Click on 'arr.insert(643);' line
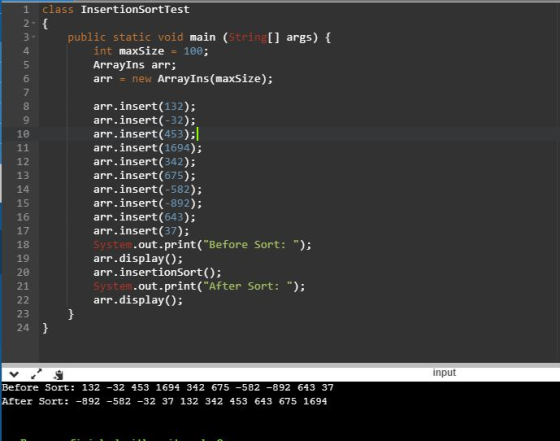This screenshot has width=560, height=441. pyautogui.click(x=144, y=217)
